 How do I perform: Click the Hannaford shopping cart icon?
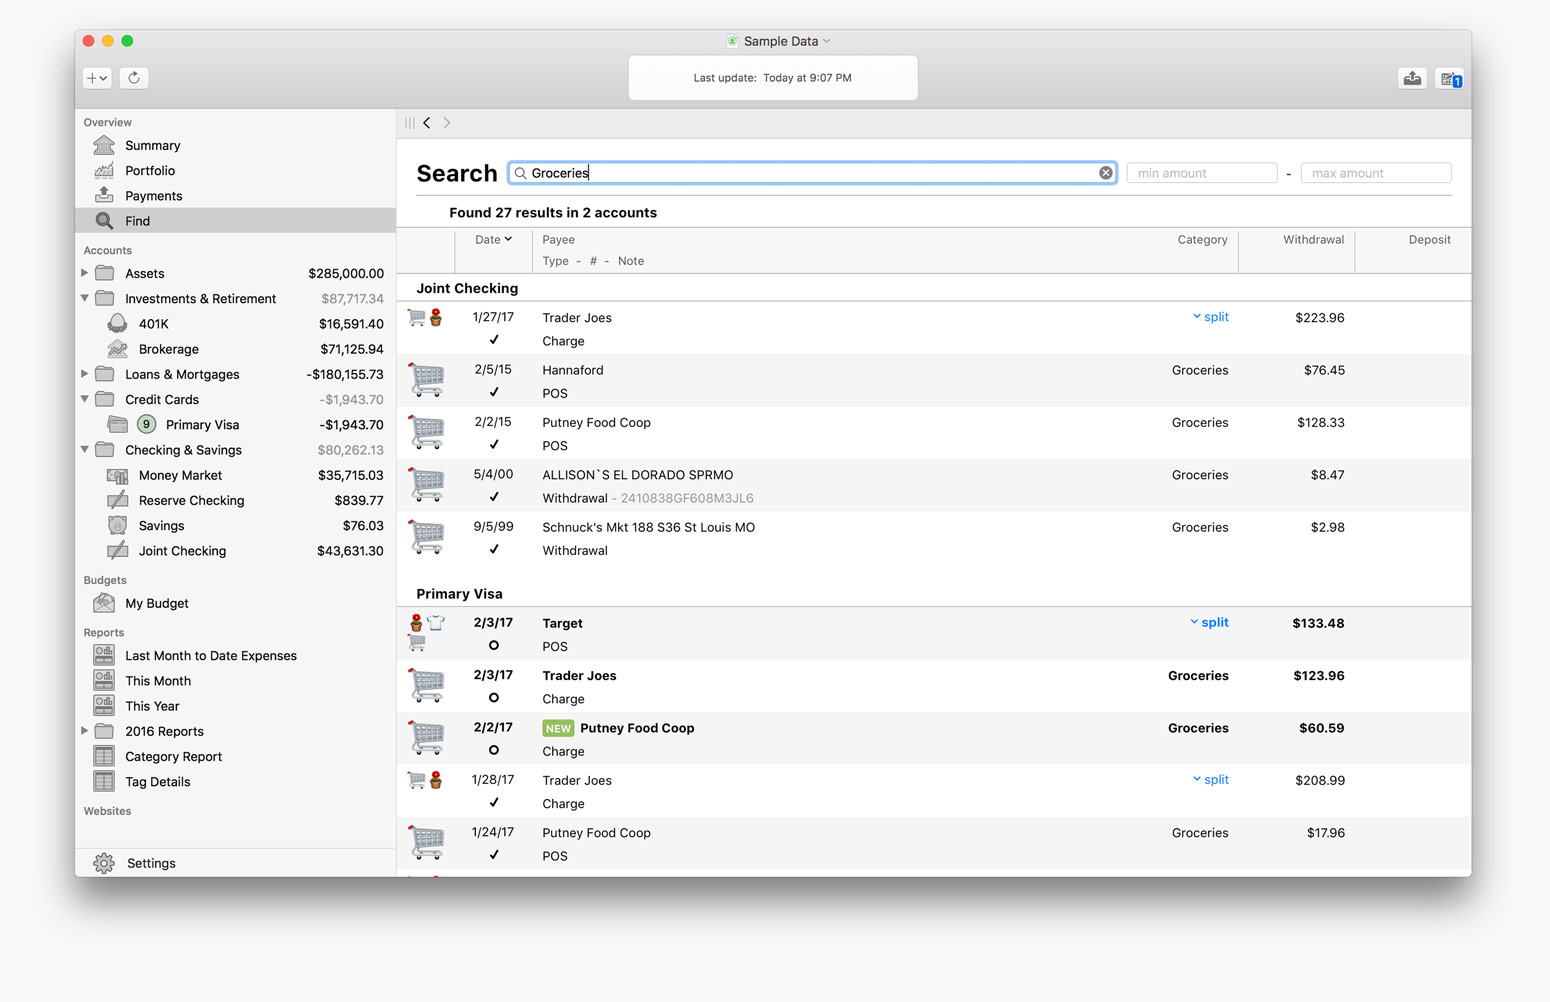tap(427, 380)
